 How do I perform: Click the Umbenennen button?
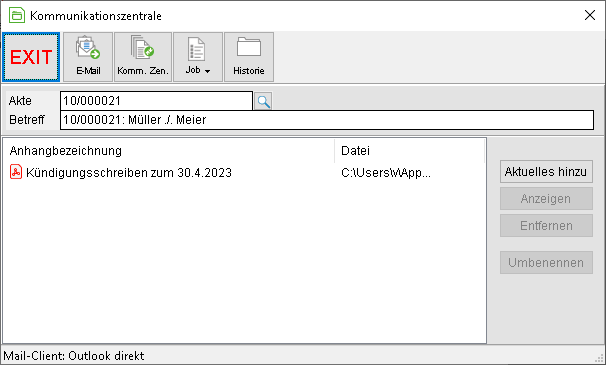coord(546,263)
